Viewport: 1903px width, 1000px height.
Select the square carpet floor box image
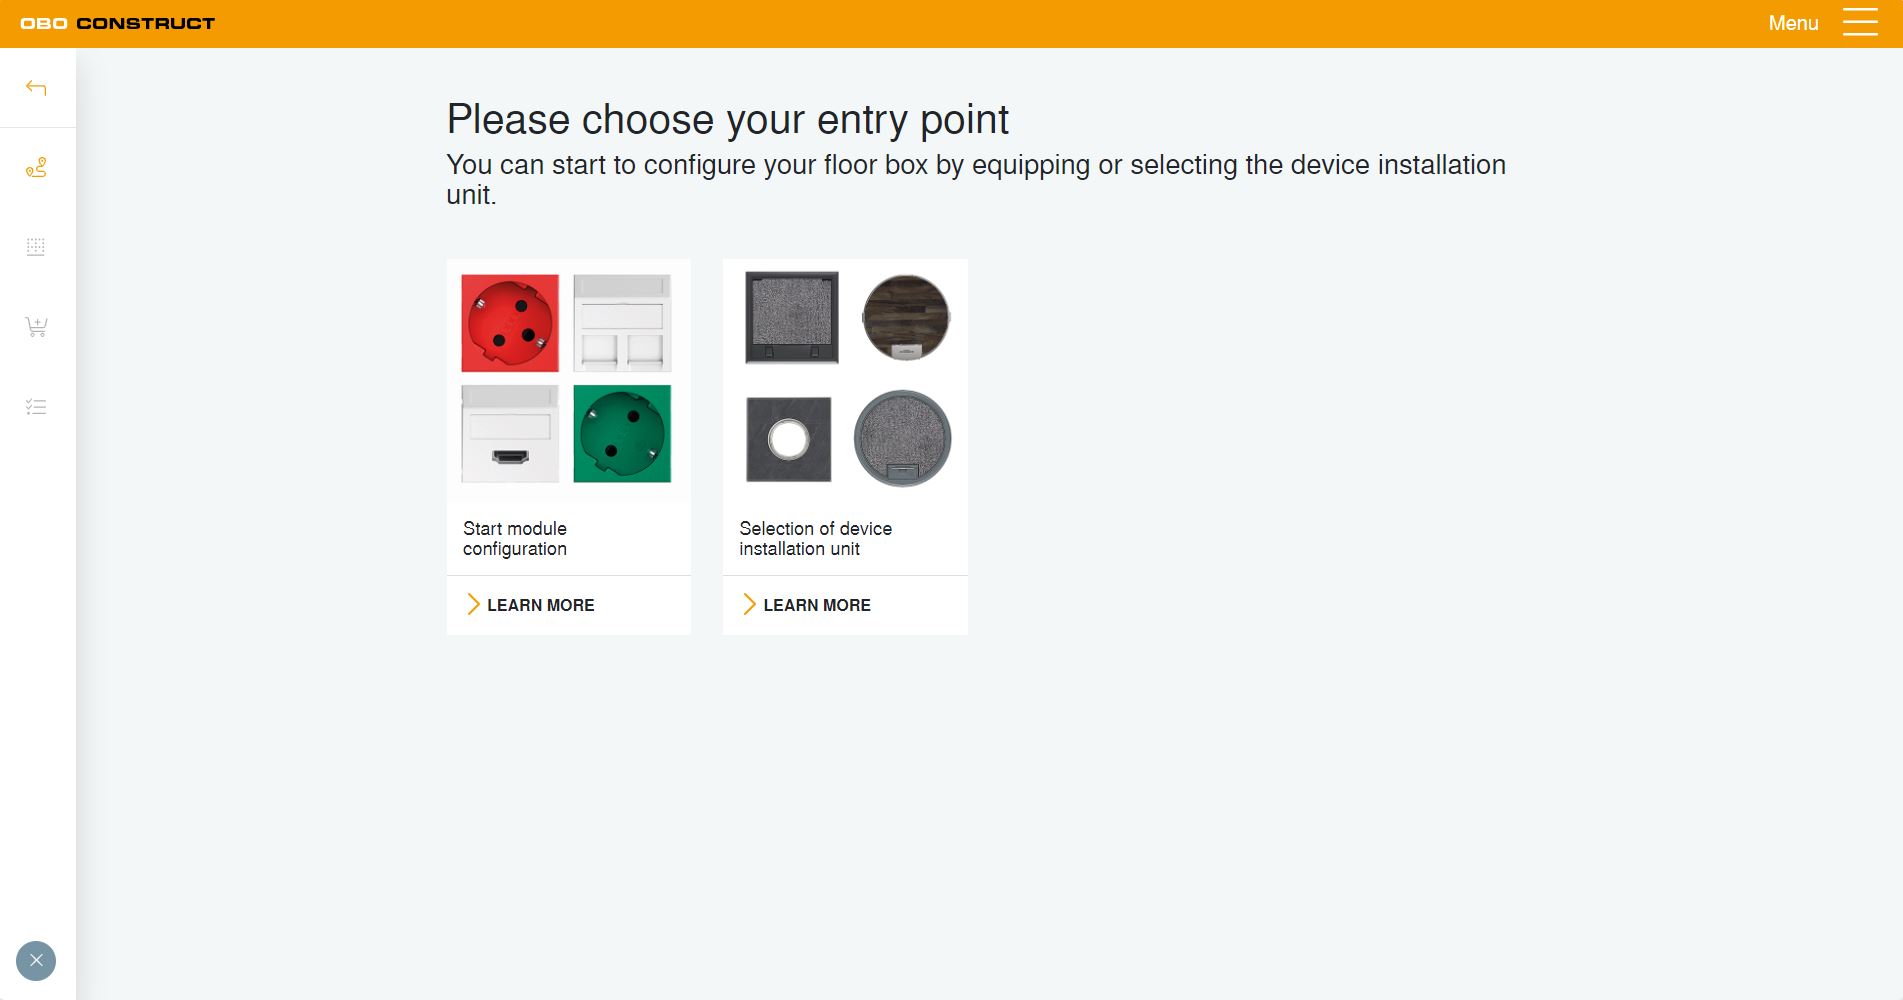[791, 317]
